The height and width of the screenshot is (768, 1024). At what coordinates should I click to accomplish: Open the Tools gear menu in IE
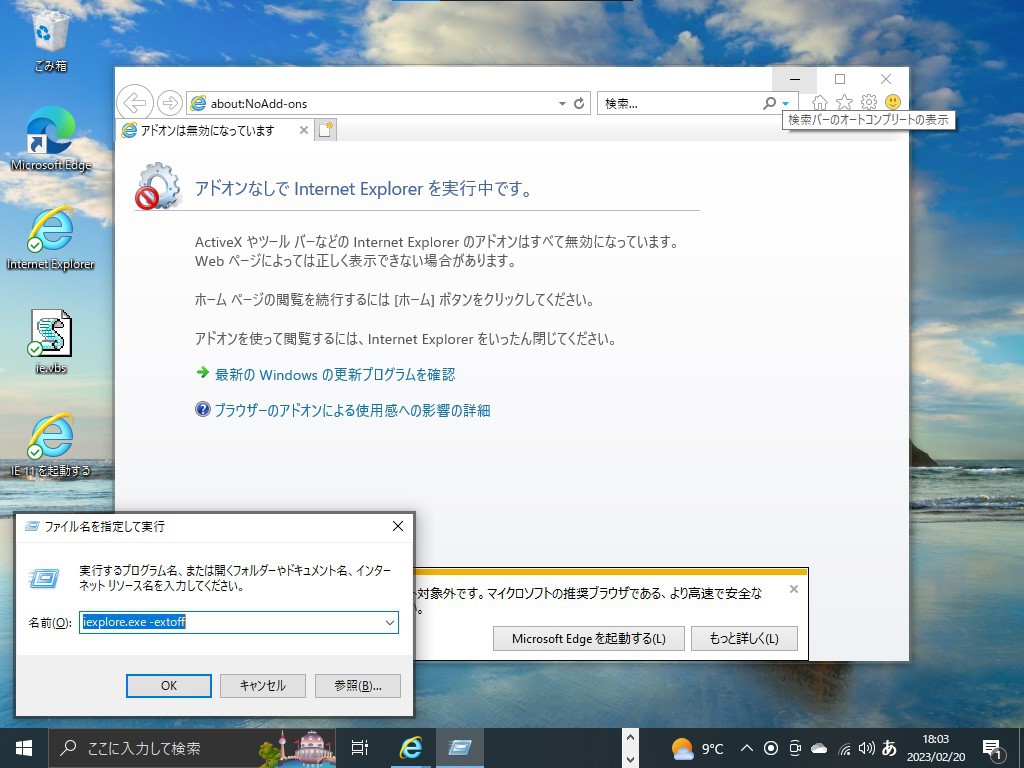868,102
